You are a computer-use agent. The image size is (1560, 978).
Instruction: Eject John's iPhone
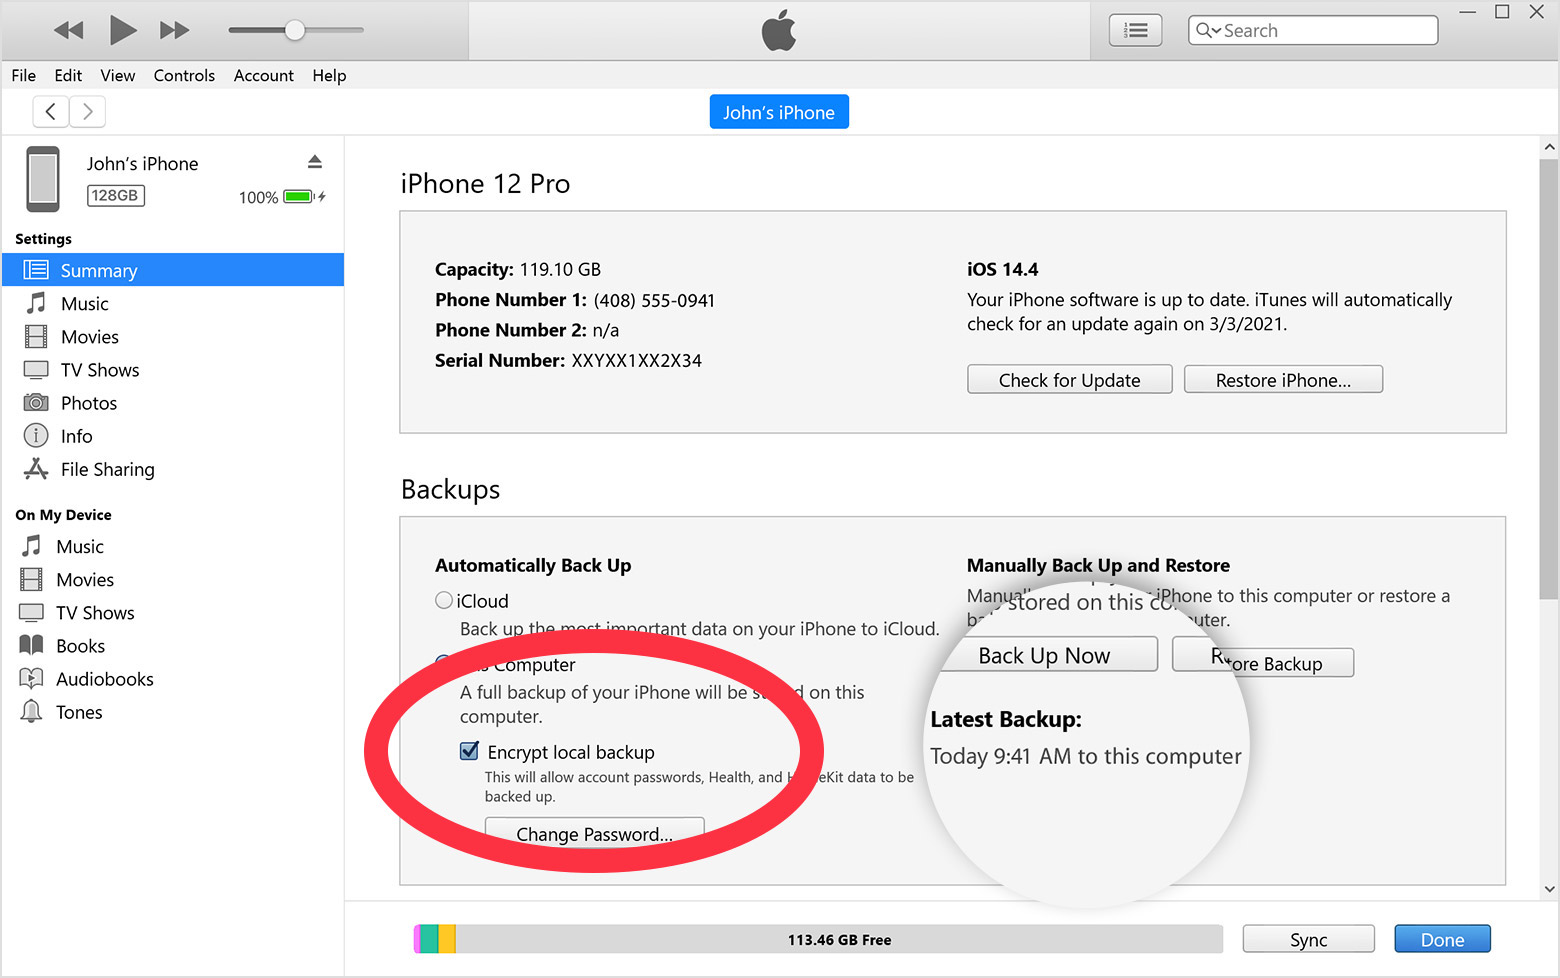314,161
